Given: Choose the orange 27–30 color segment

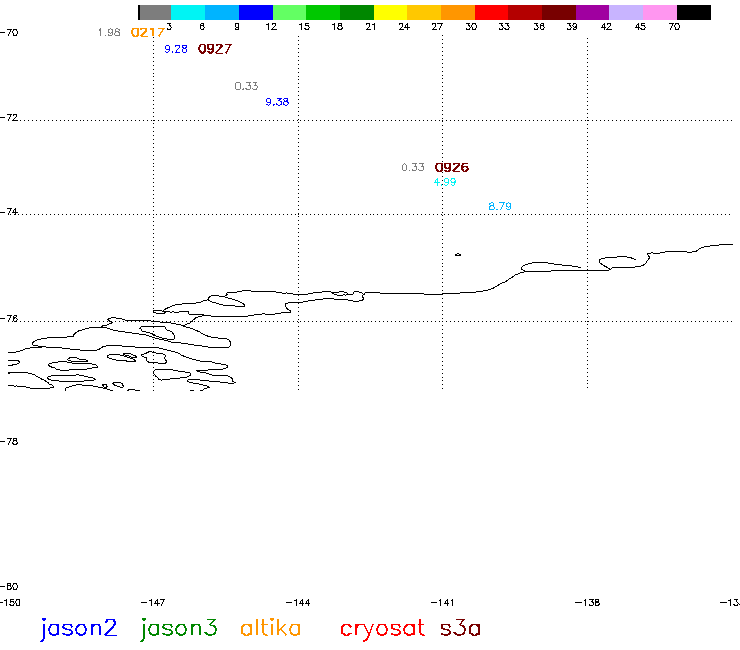Looking at the screenshot, I should pos(458,12).
